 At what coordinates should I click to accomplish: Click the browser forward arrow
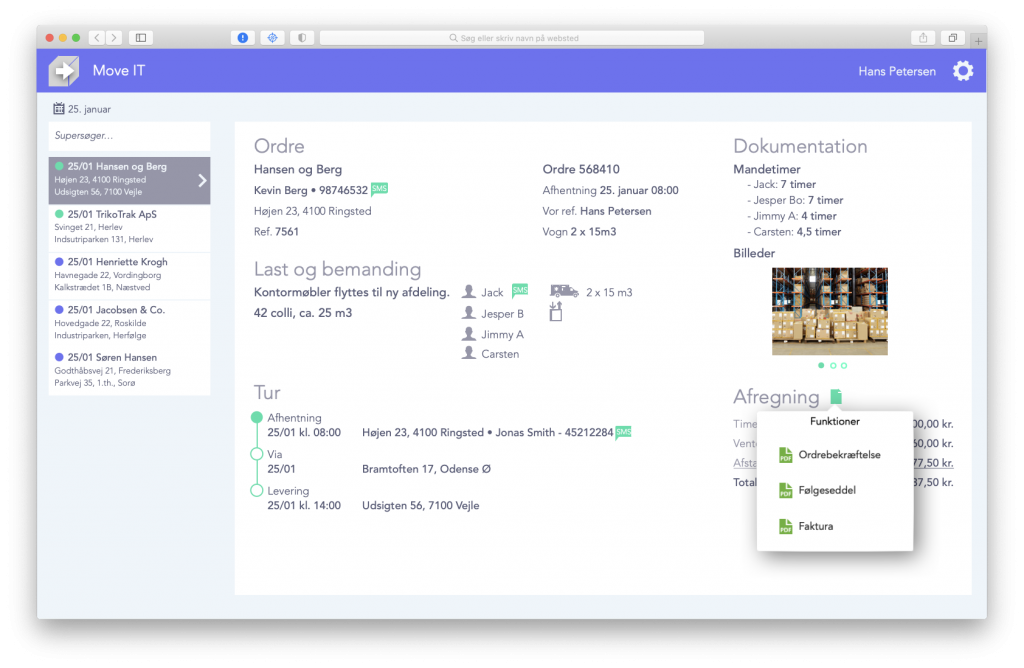click(114, 38)
